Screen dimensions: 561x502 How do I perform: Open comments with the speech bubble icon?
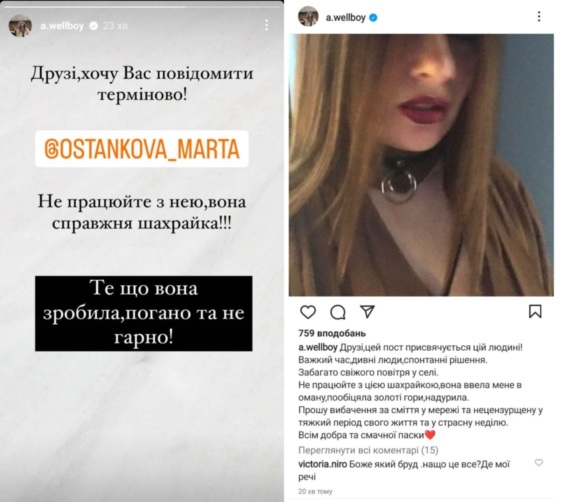(337, 312)
